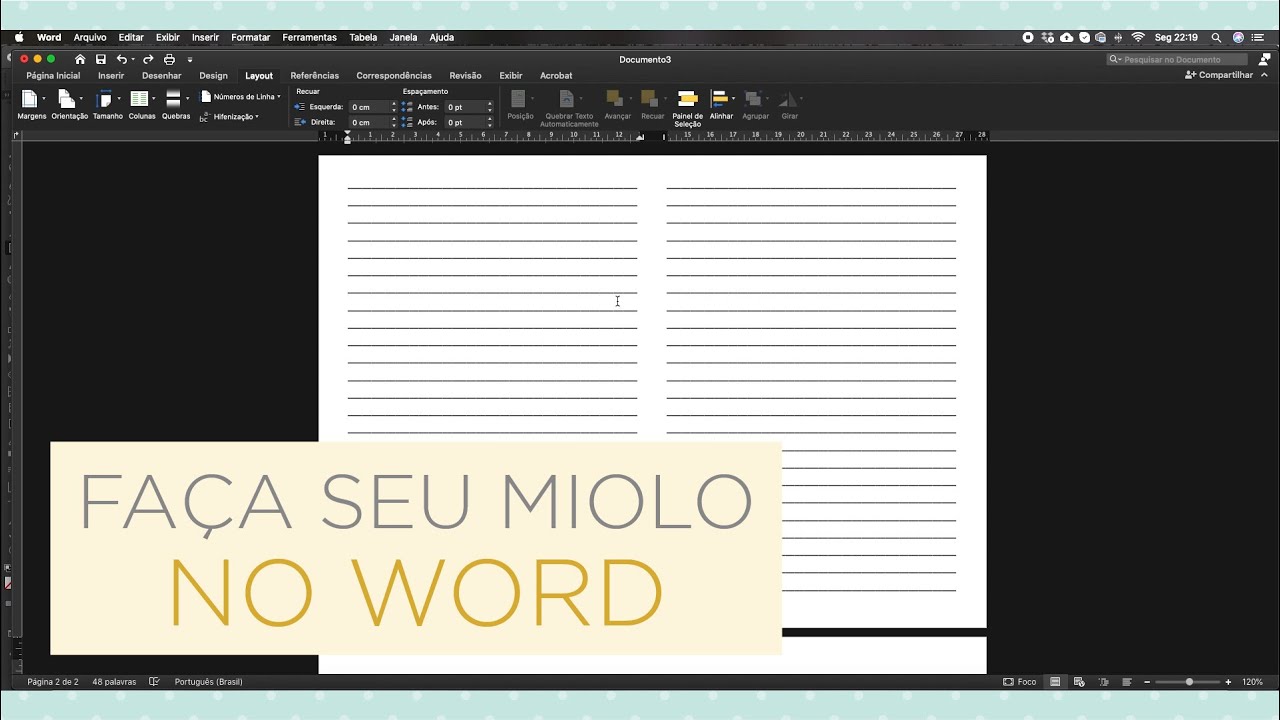The image size is (1280, 720).
Task: Redo the last action
Action: (148, 59)
